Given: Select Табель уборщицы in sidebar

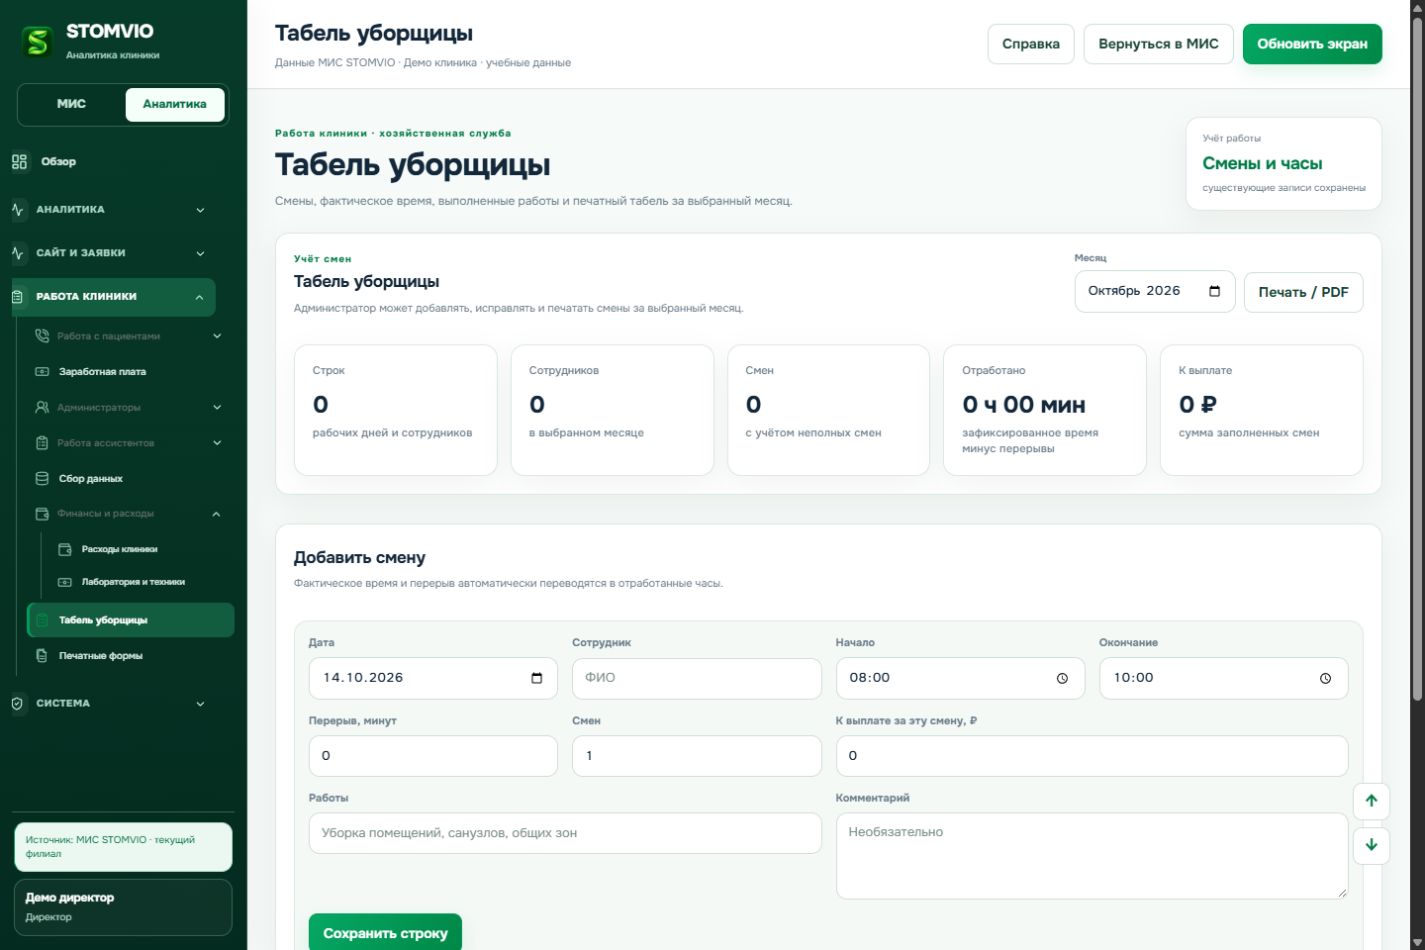Looking at the screenshot, I should [x=131, y=620].
